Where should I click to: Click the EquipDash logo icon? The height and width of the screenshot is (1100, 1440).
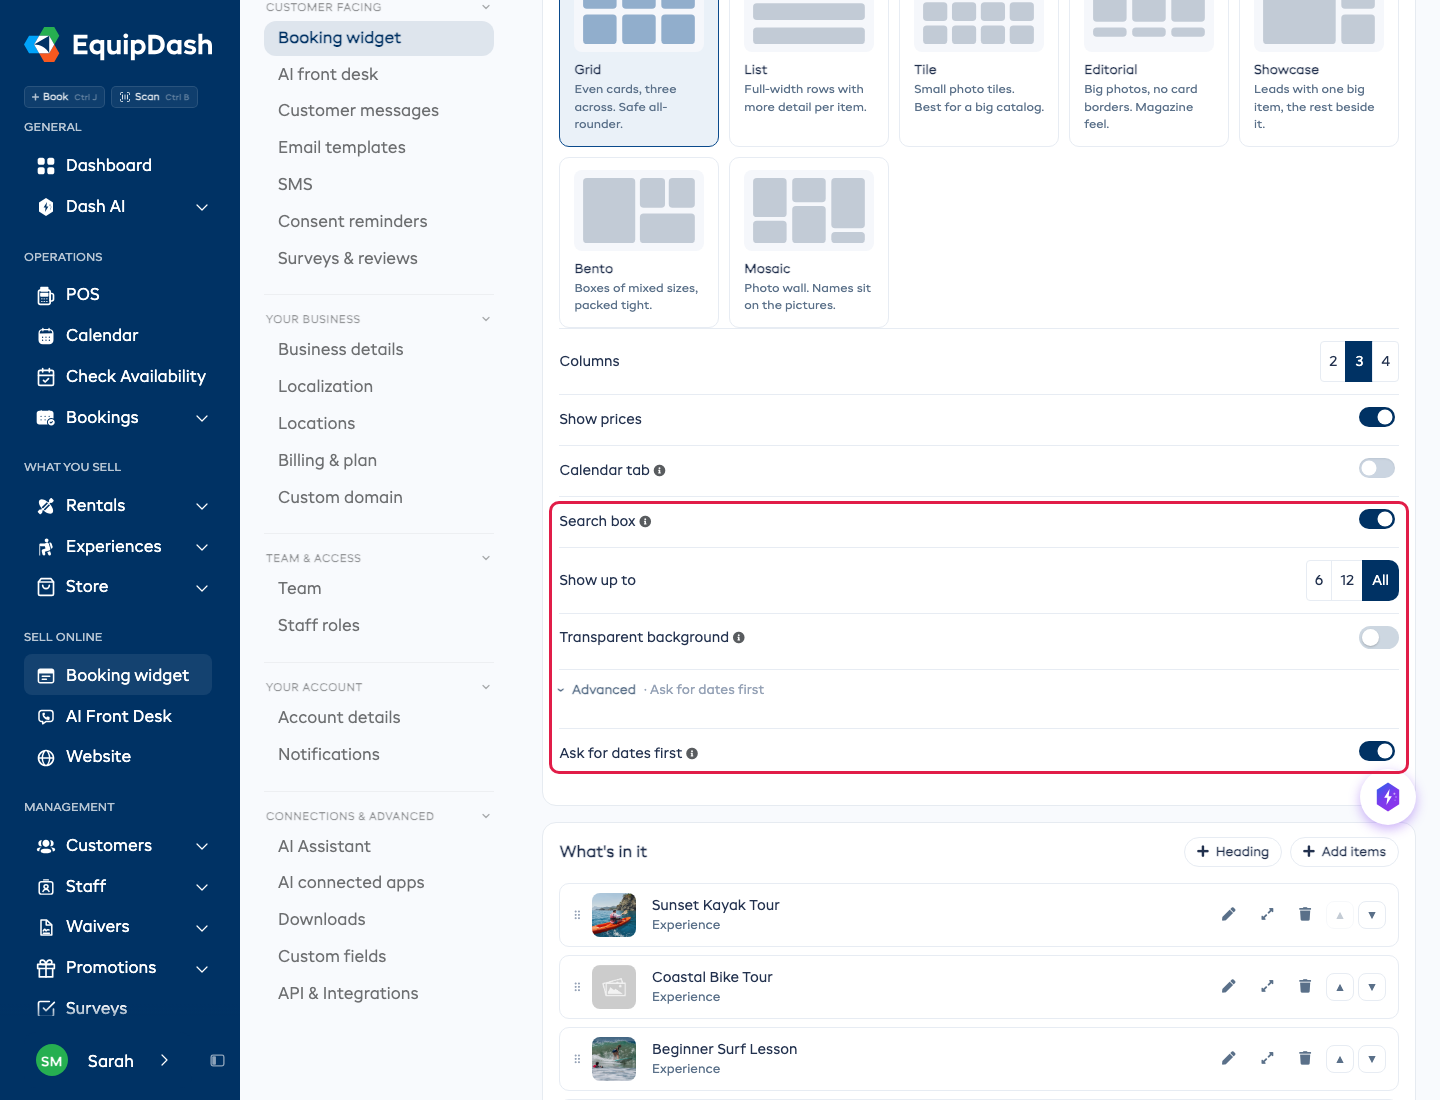click(42, 44)
